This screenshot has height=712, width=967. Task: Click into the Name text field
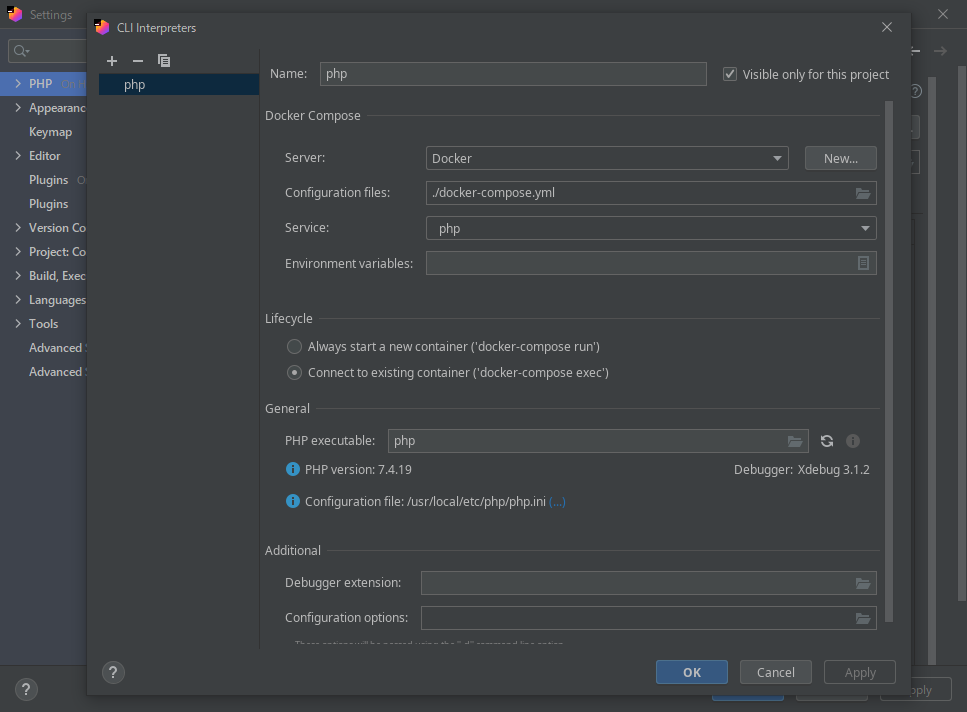tap(513, 74)
